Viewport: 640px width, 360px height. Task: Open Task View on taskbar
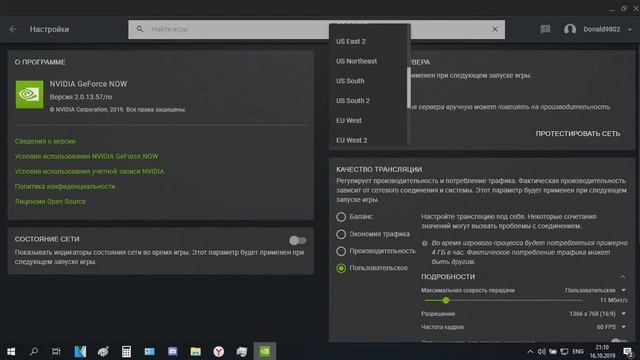[56, 351]
